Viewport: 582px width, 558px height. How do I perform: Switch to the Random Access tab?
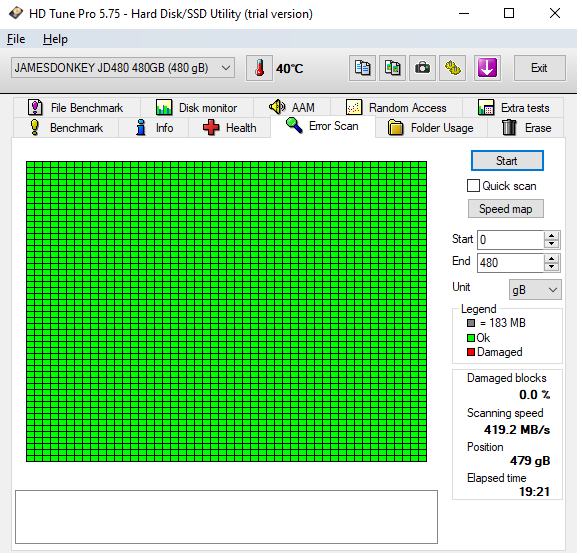click(x=396, y=108)
